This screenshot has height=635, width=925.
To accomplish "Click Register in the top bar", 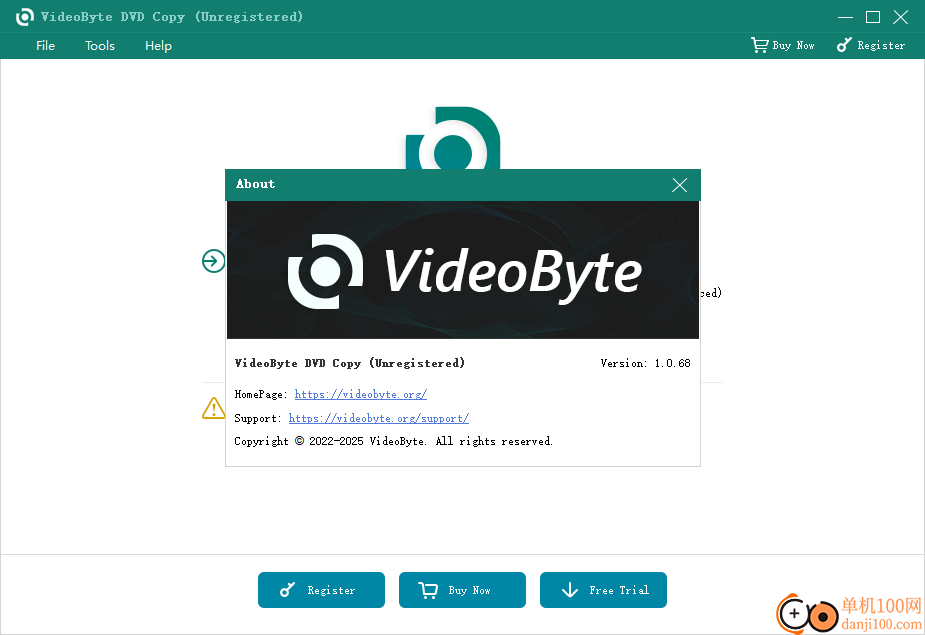I will pos(870,45).
